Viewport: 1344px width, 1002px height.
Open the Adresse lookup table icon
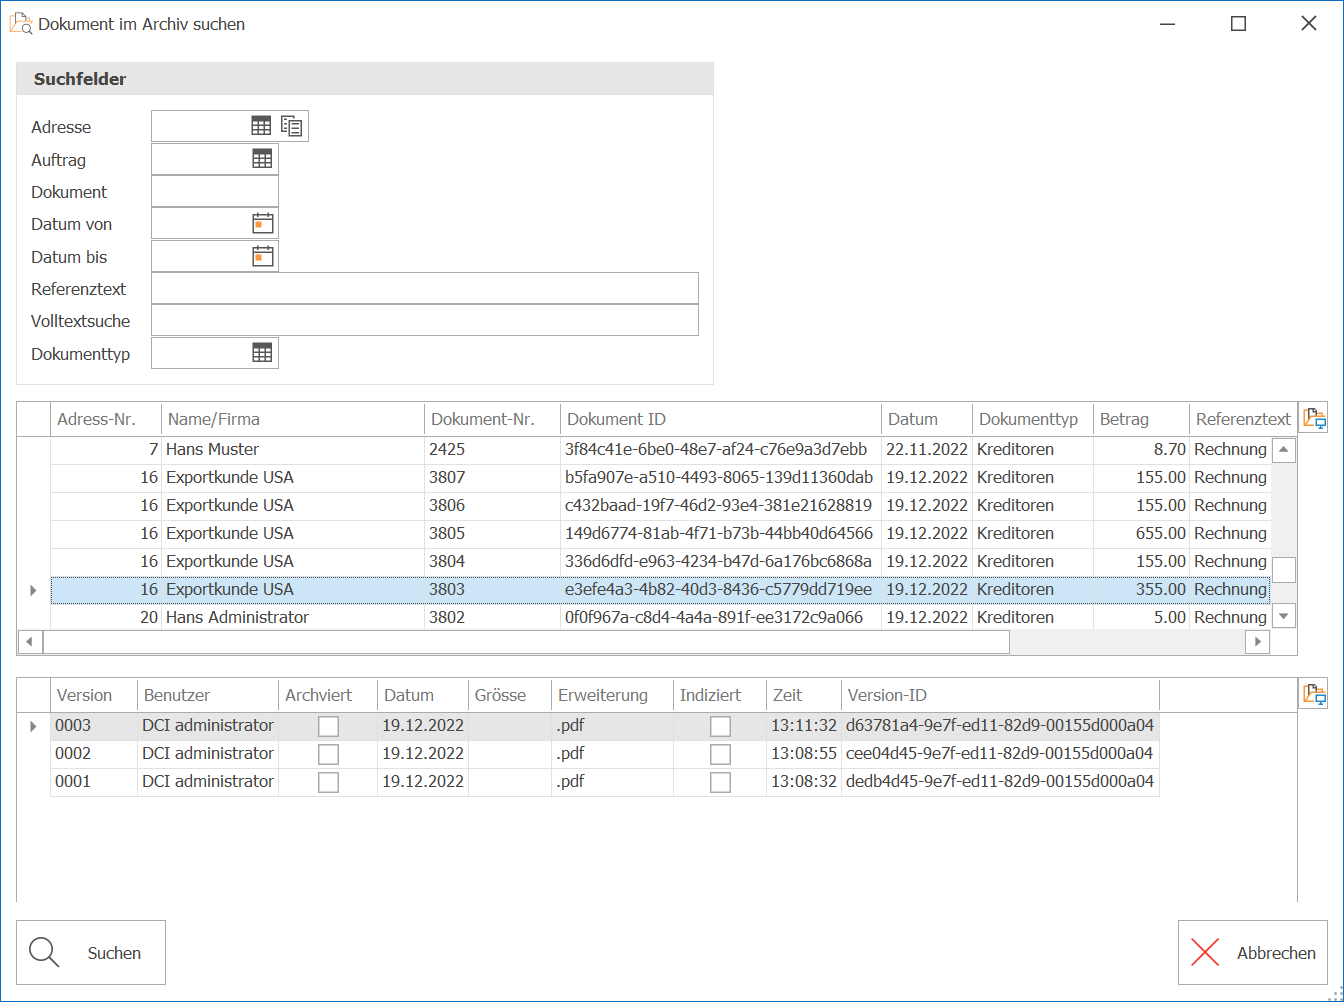(x=261, y=126)
